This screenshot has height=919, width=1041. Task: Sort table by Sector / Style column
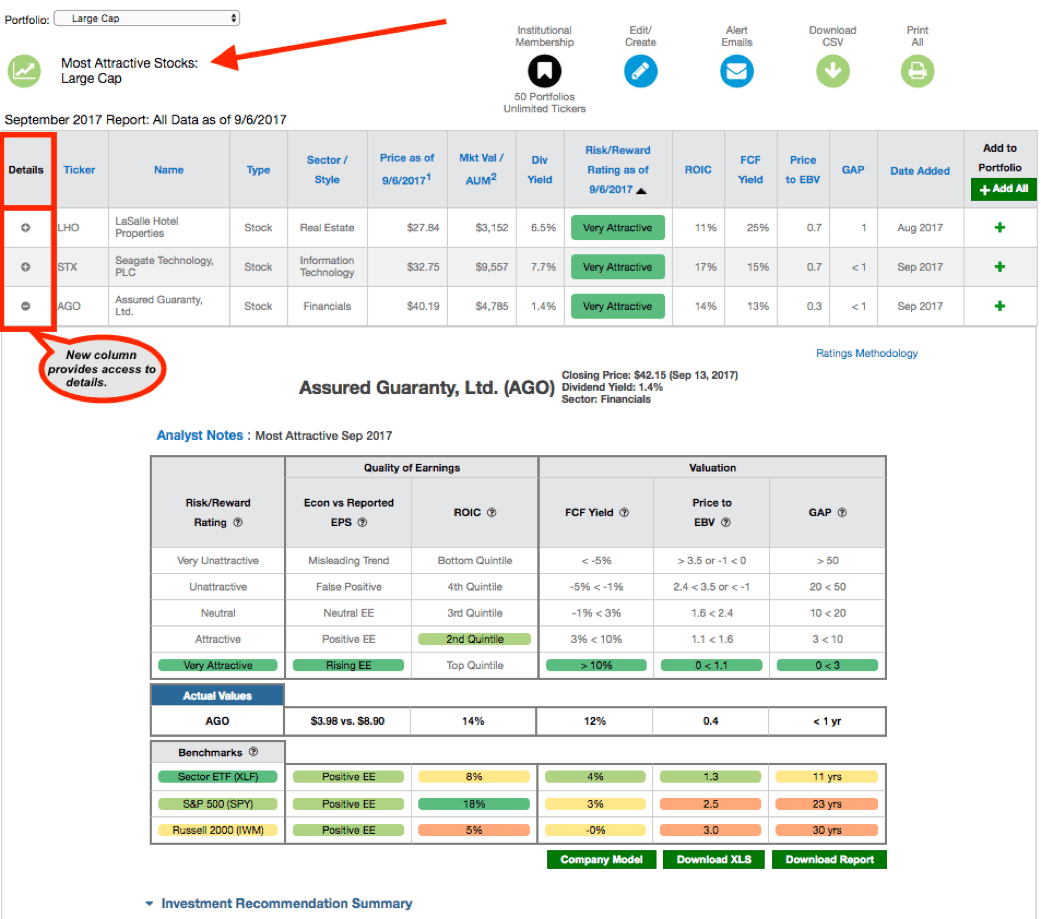click(327, 170)
